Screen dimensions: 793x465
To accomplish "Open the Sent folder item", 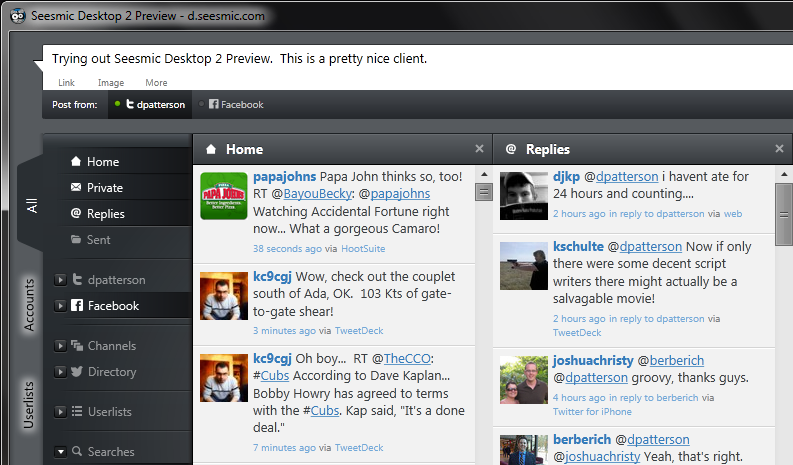I will 91,240.
